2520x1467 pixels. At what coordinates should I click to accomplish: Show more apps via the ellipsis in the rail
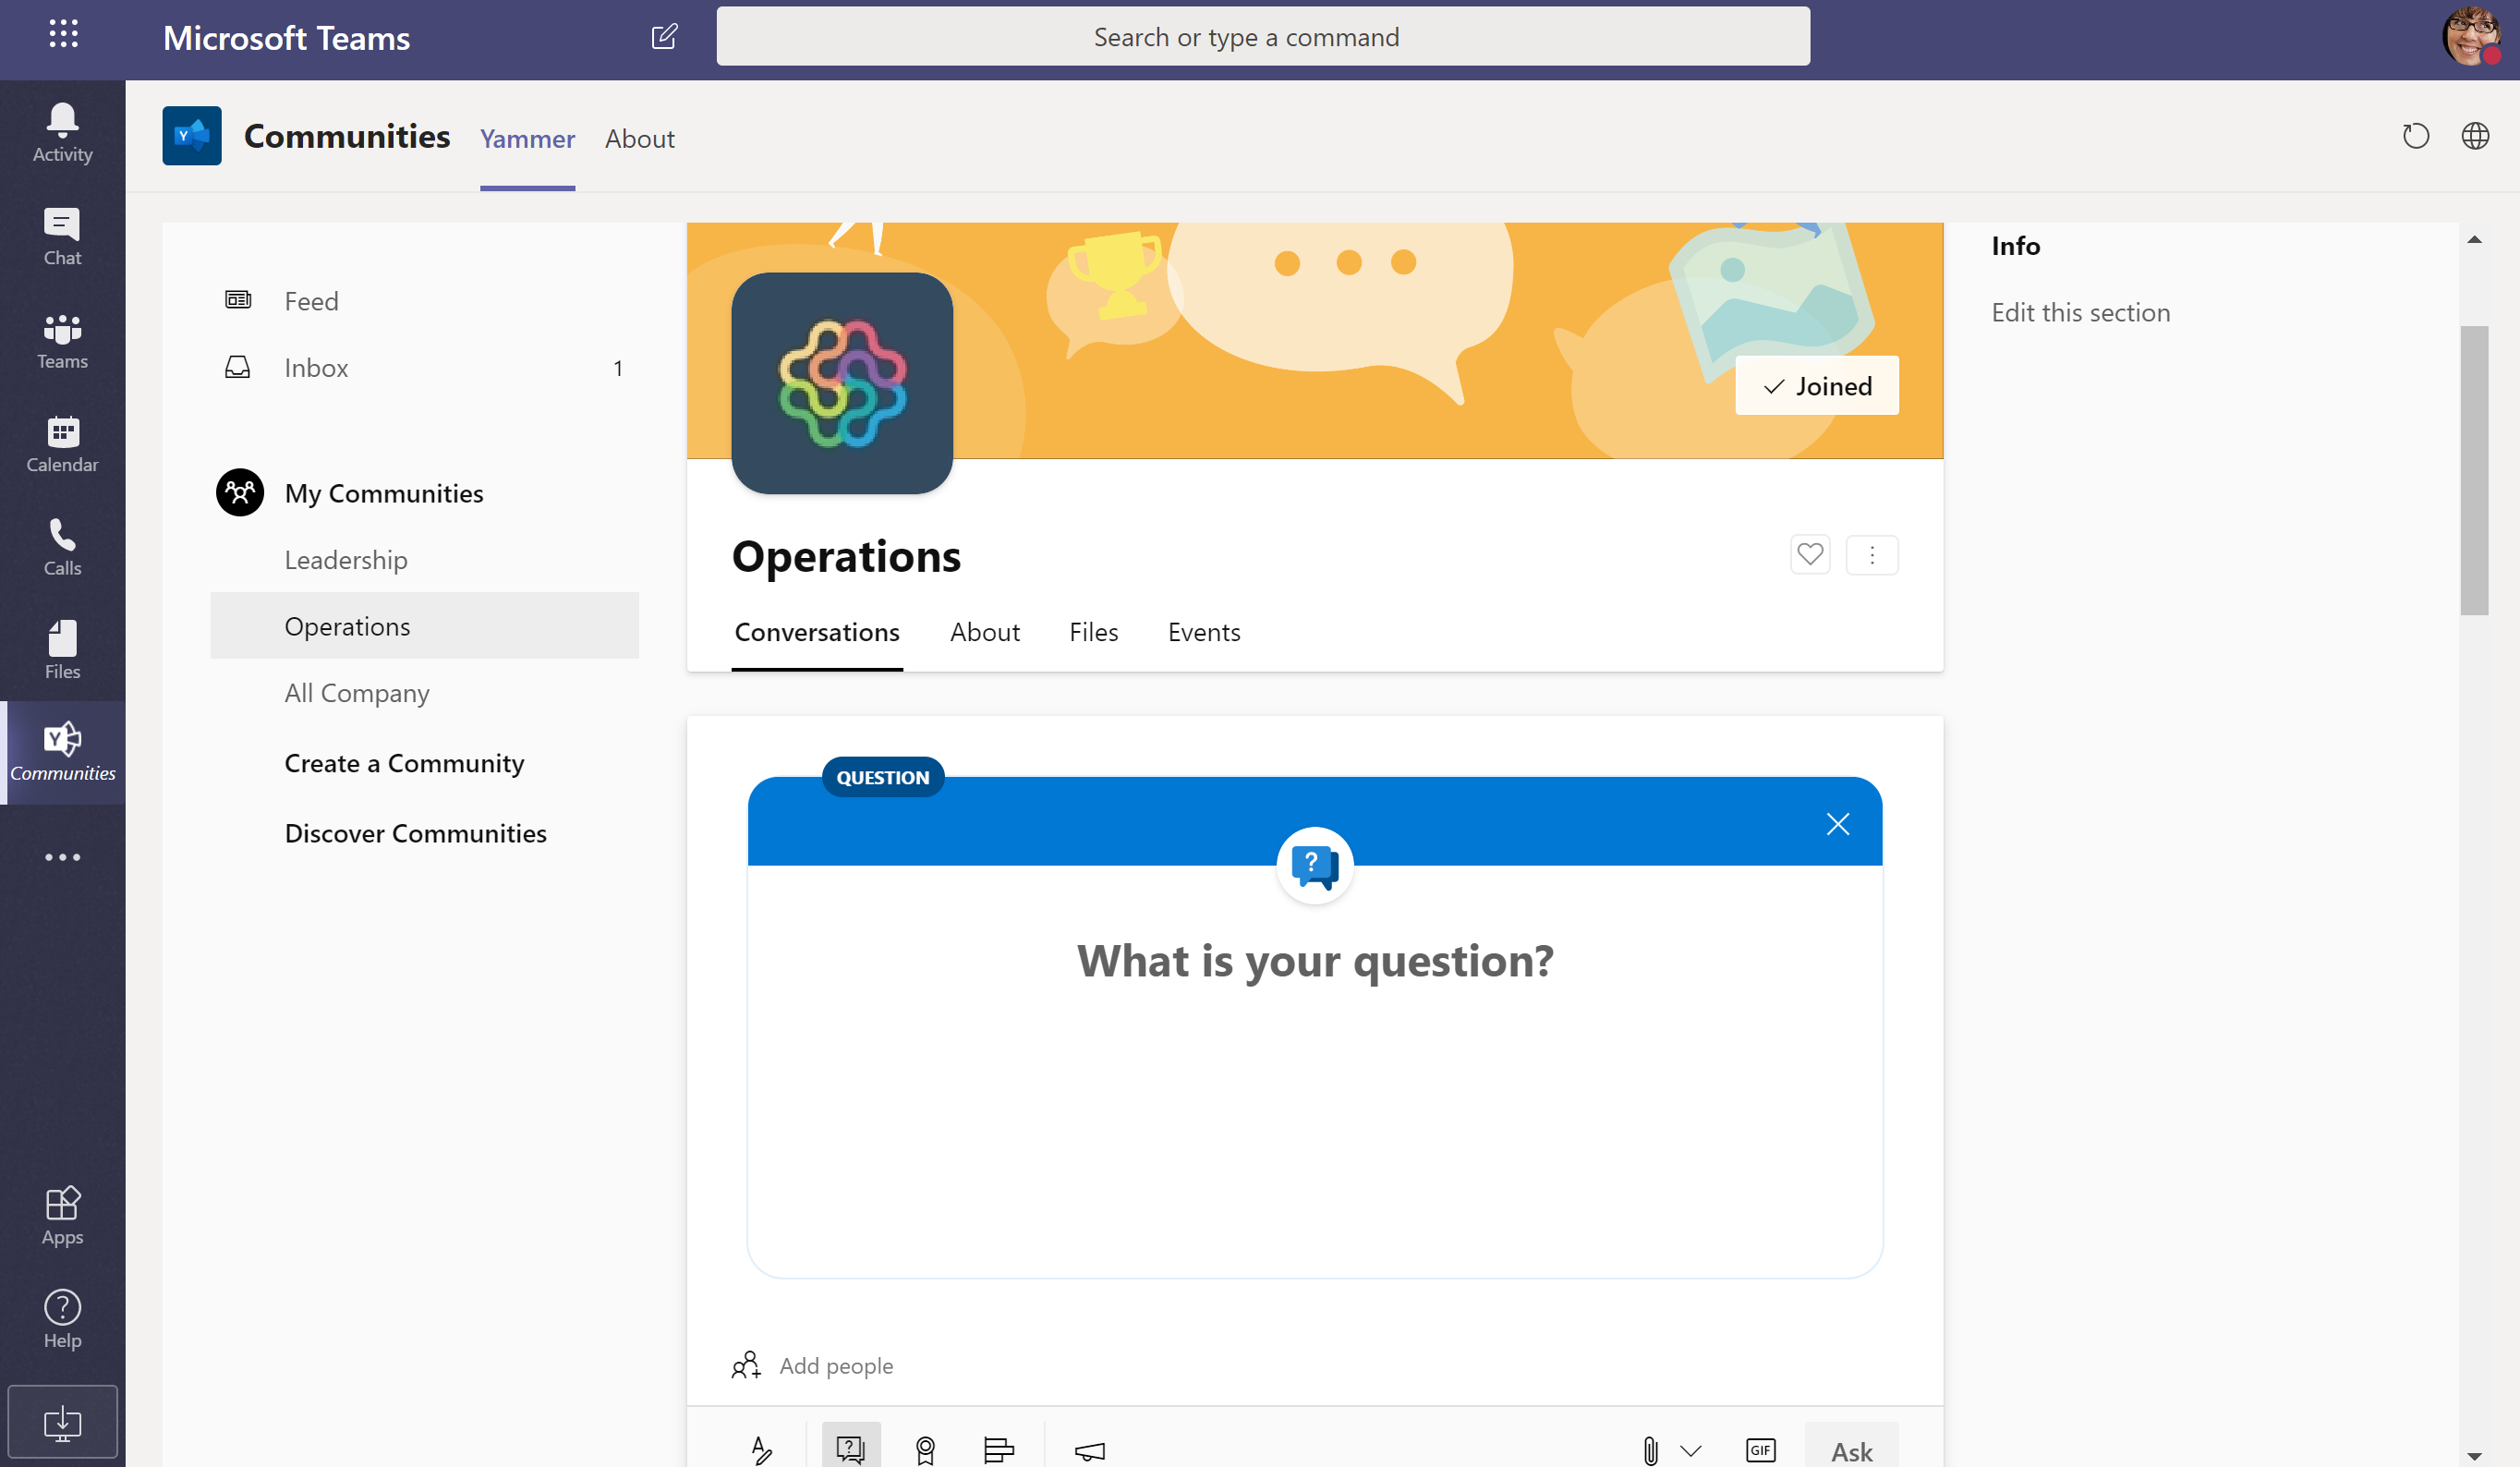click(x=62, y=857)
